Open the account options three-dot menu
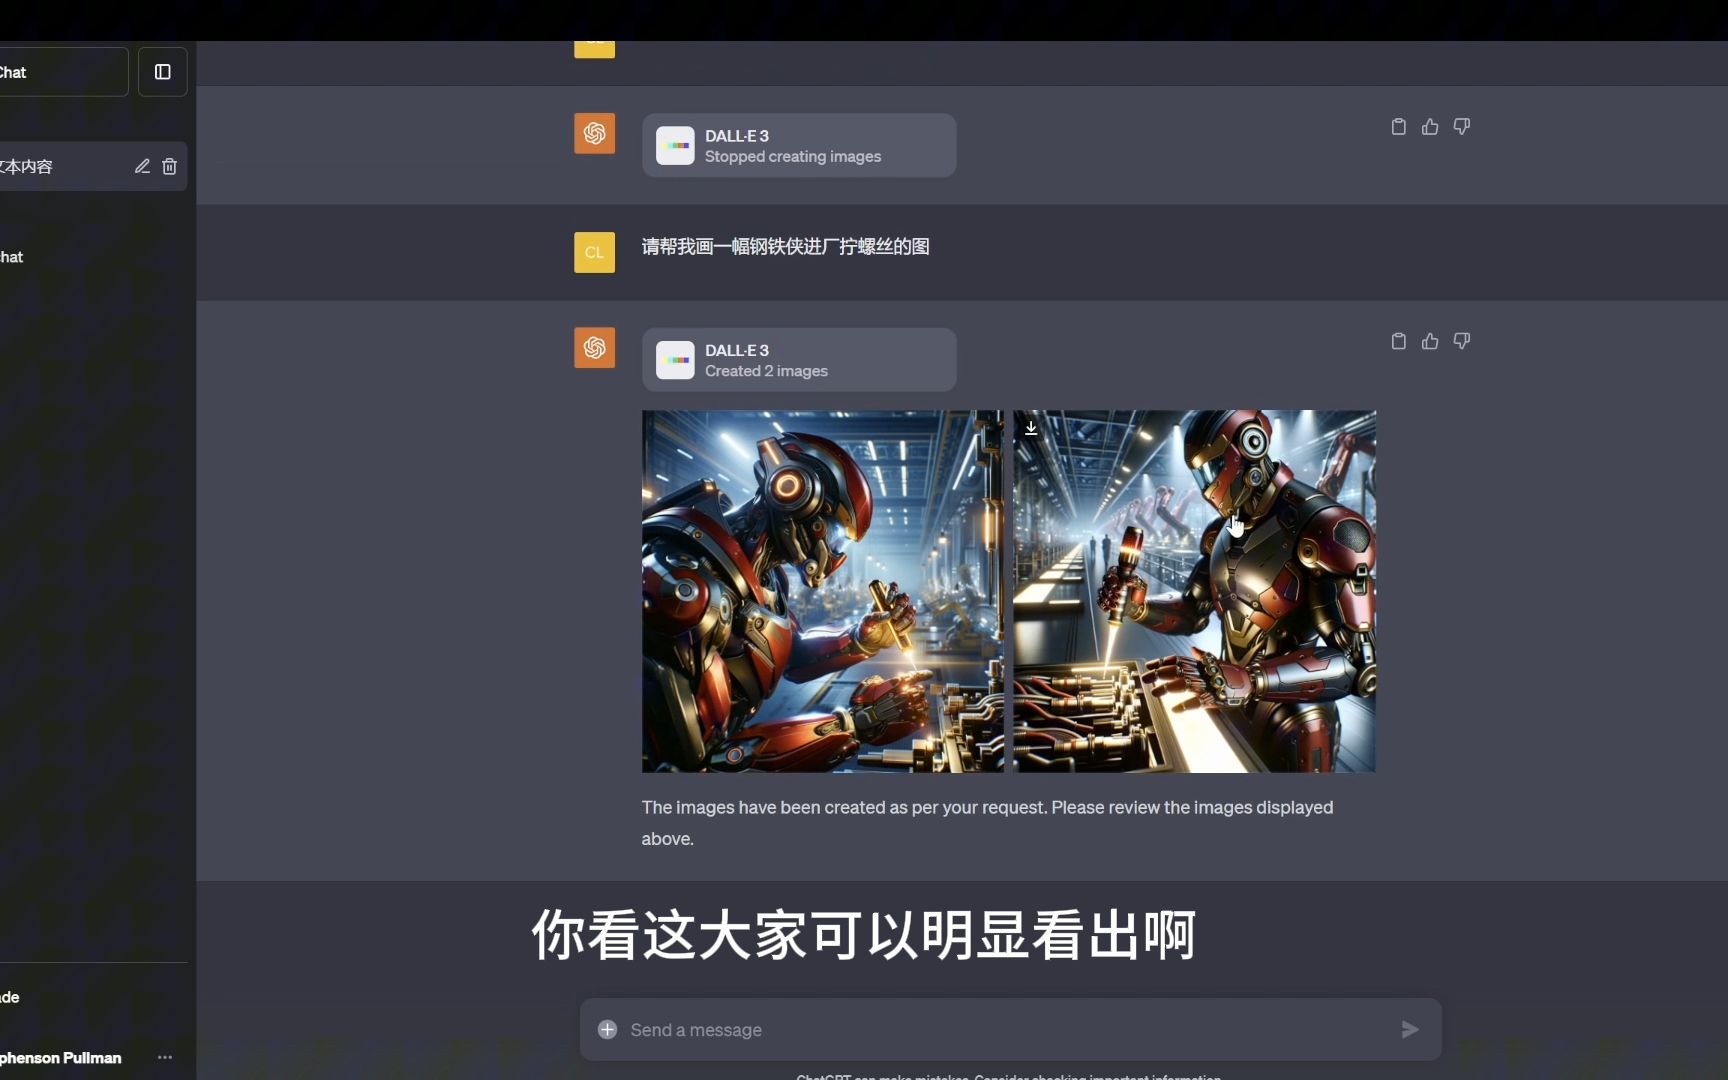Screen dimensions: 1728x1080 tap(165, 1057)
